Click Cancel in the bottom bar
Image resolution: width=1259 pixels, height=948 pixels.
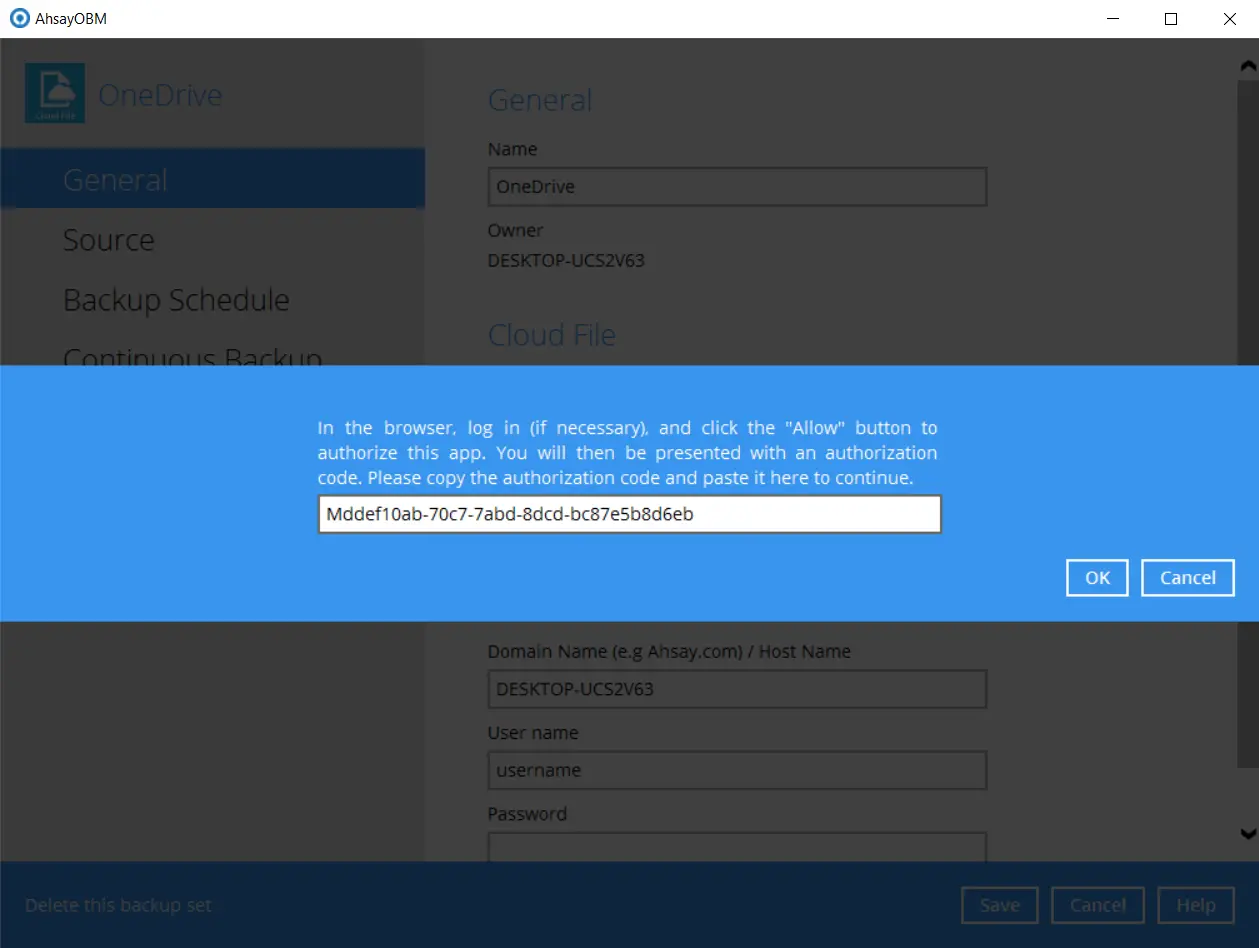click(x=1097, y=904)
